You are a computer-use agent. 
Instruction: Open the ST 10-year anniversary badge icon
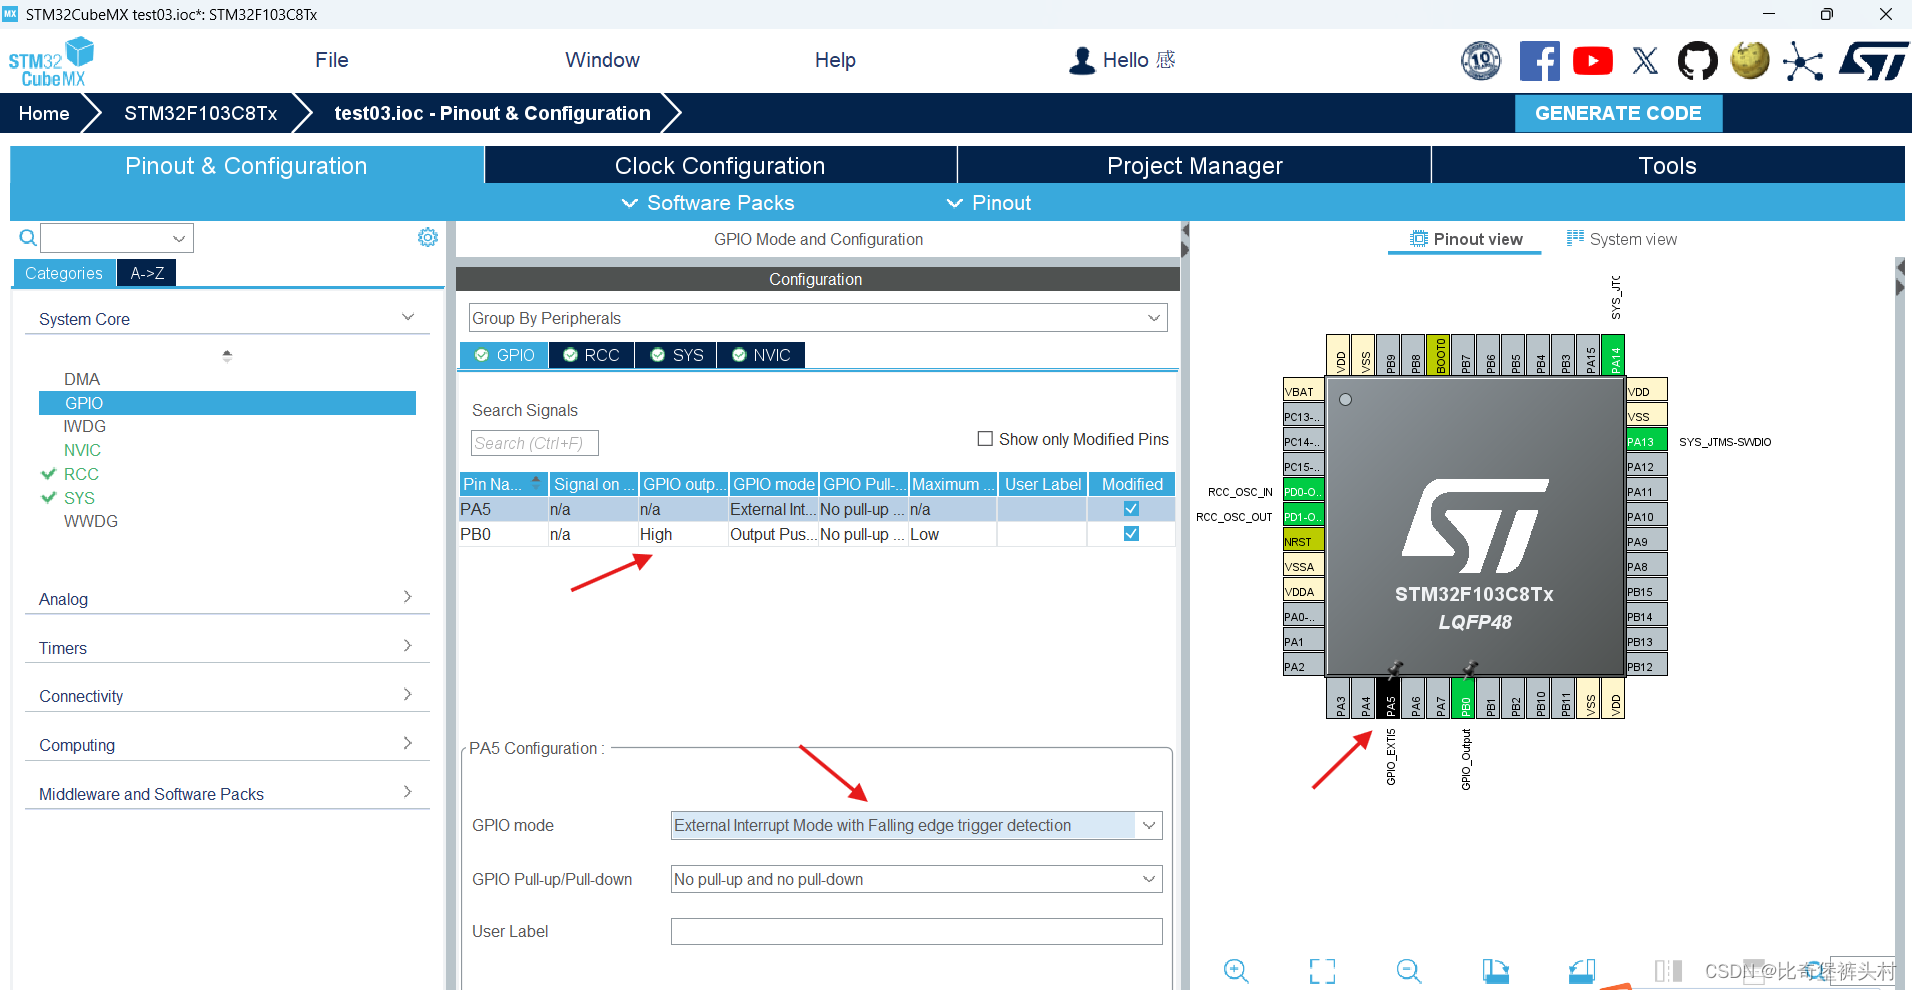click(x=1481, y=61)
